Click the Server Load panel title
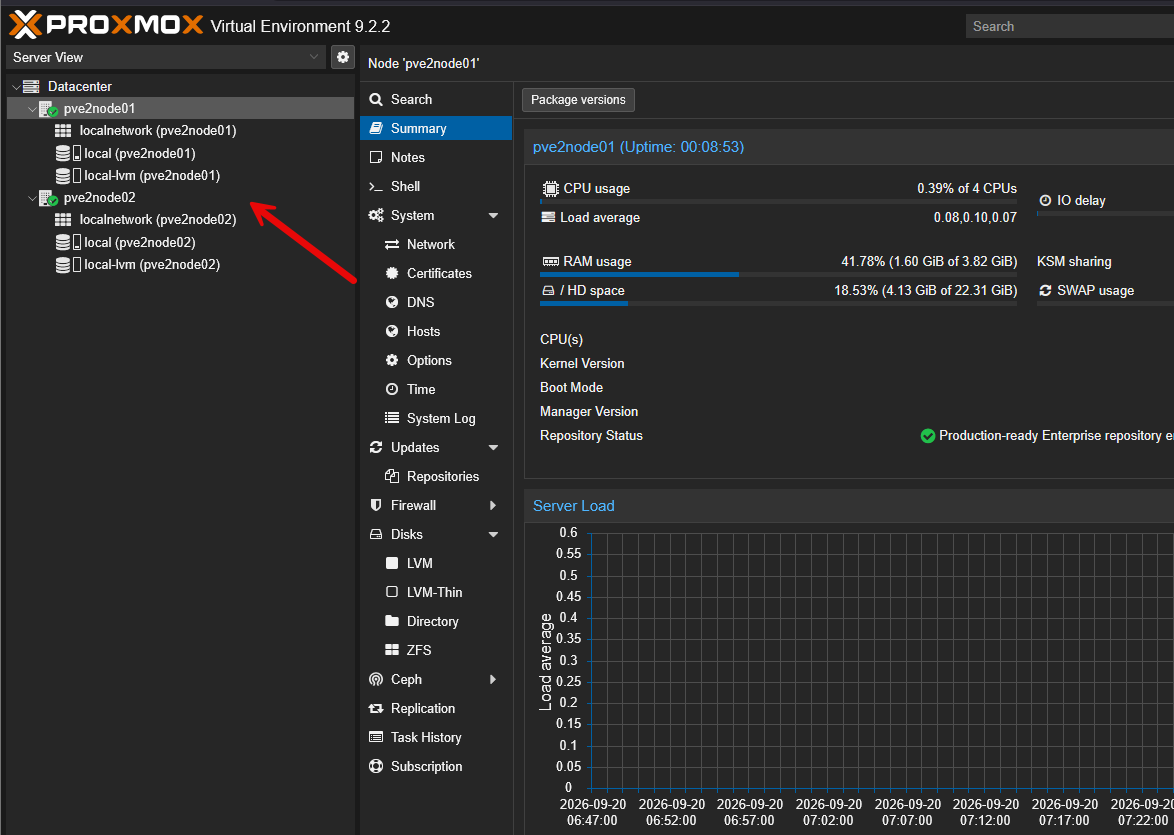1174x835 pixels. (574, 505)
